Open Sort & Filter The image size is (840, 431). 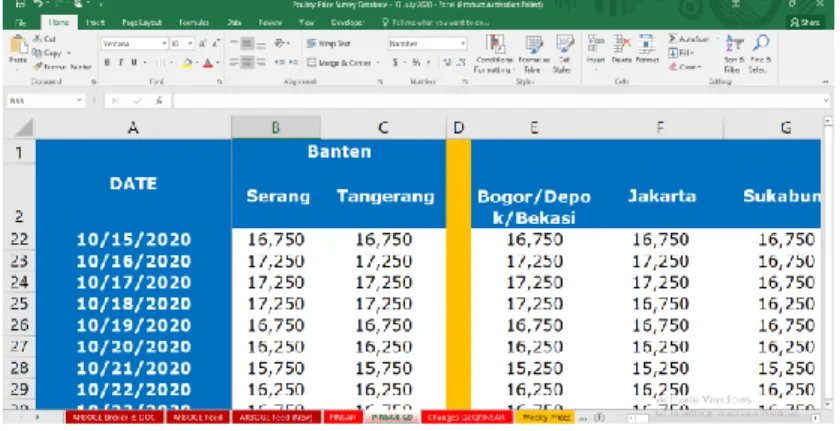click(734, 54)
